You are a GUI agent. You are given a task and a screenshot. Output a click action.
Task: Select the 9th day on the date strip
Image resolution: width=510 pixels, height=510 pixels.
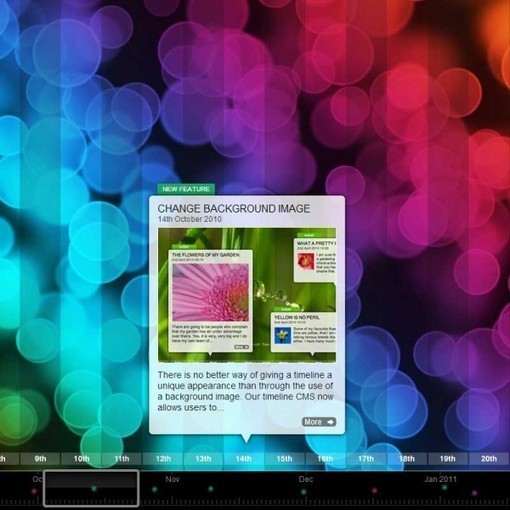40,459
